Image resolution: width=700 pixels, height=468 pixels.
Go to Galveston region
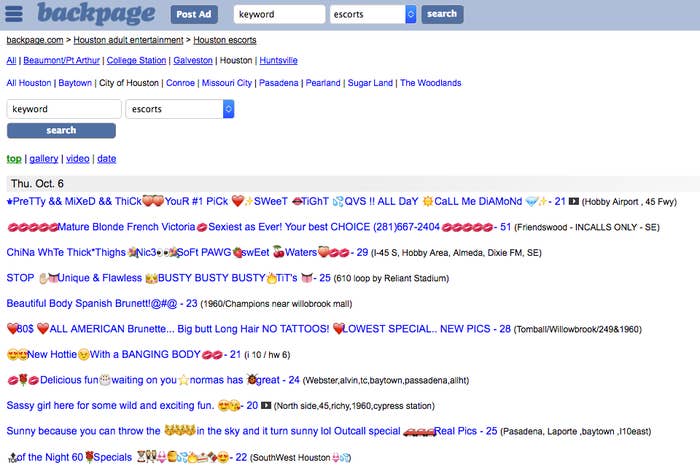pos(193,61)
